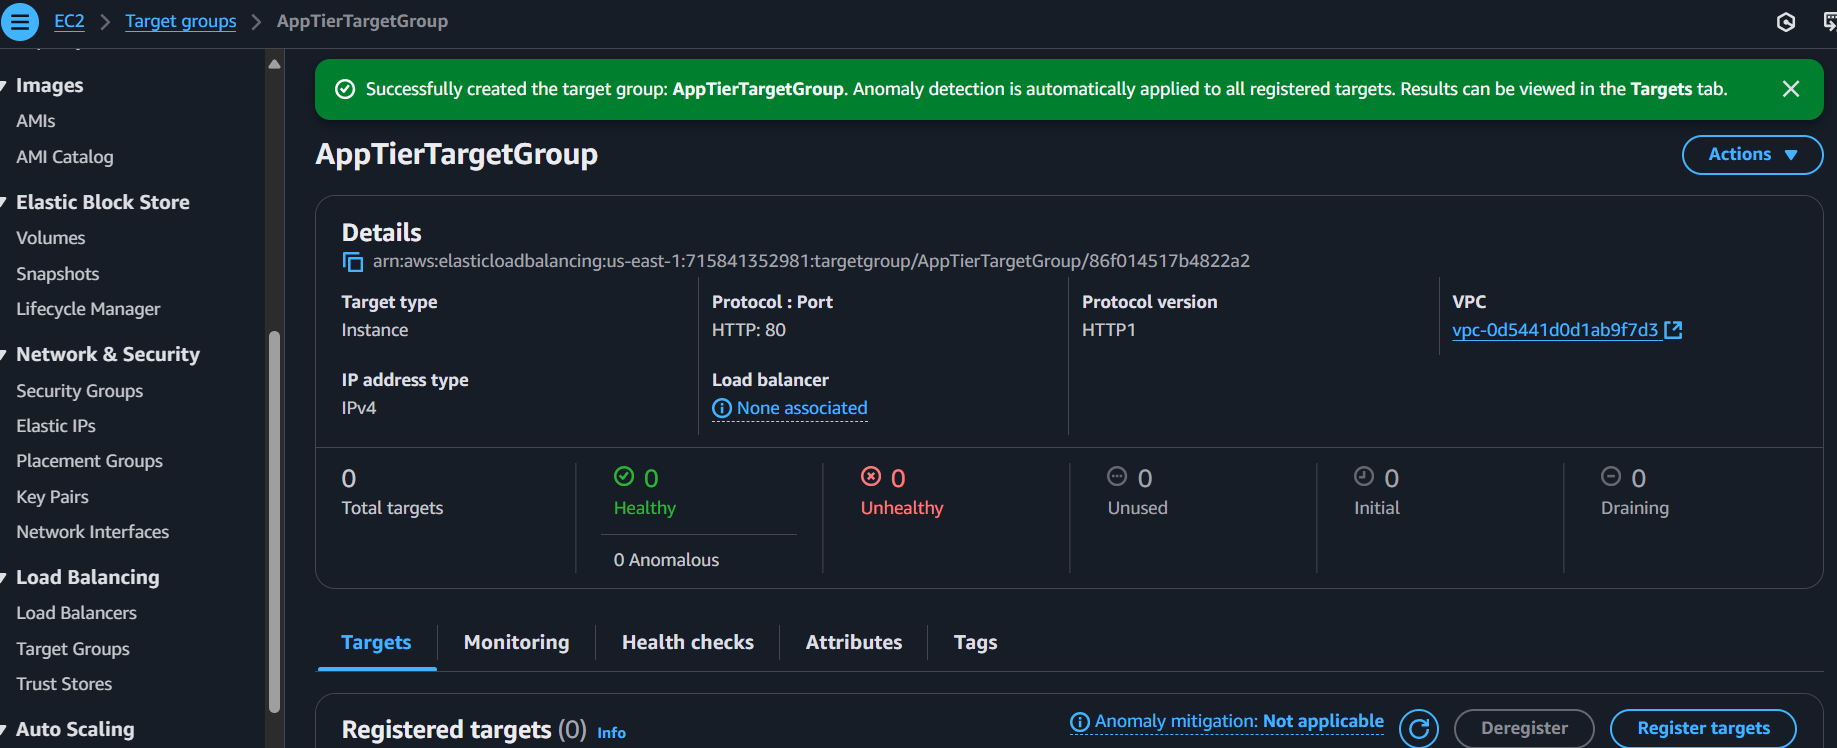Viewport: 1837px width, 748px height.
Task: Open the Attributes tab
Action: pyautogui.click(x=854, y=643)
